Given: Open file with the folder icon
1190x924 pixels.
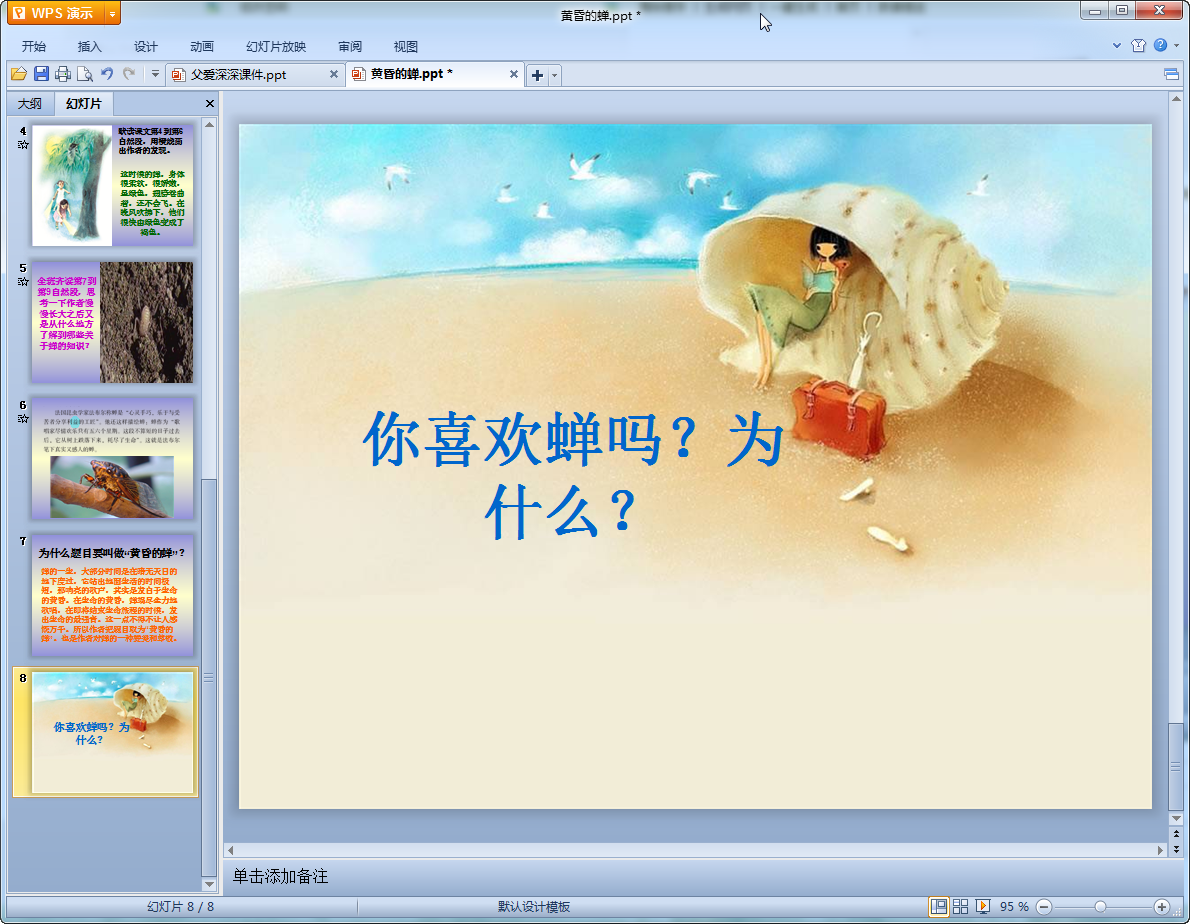Looking at the screenshot, I should point(19,74).
